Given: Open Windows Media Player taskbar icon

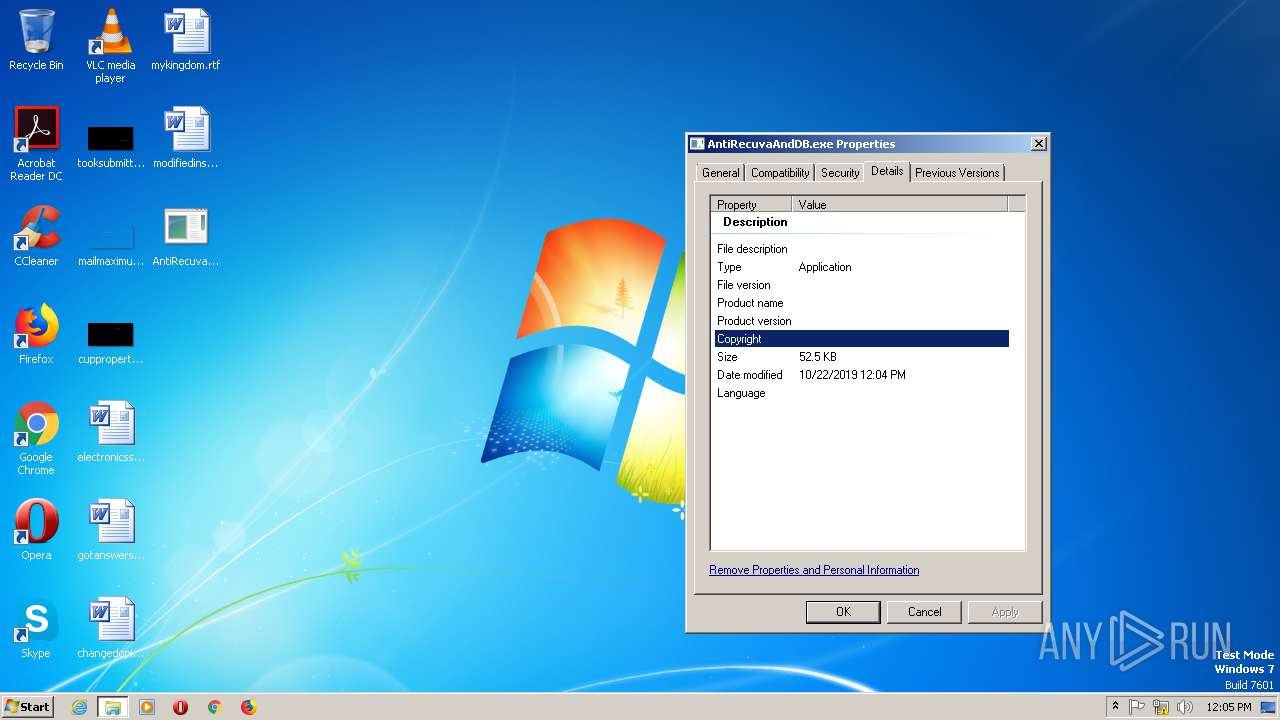Looking at the screenshot, I should pos(147,707).
